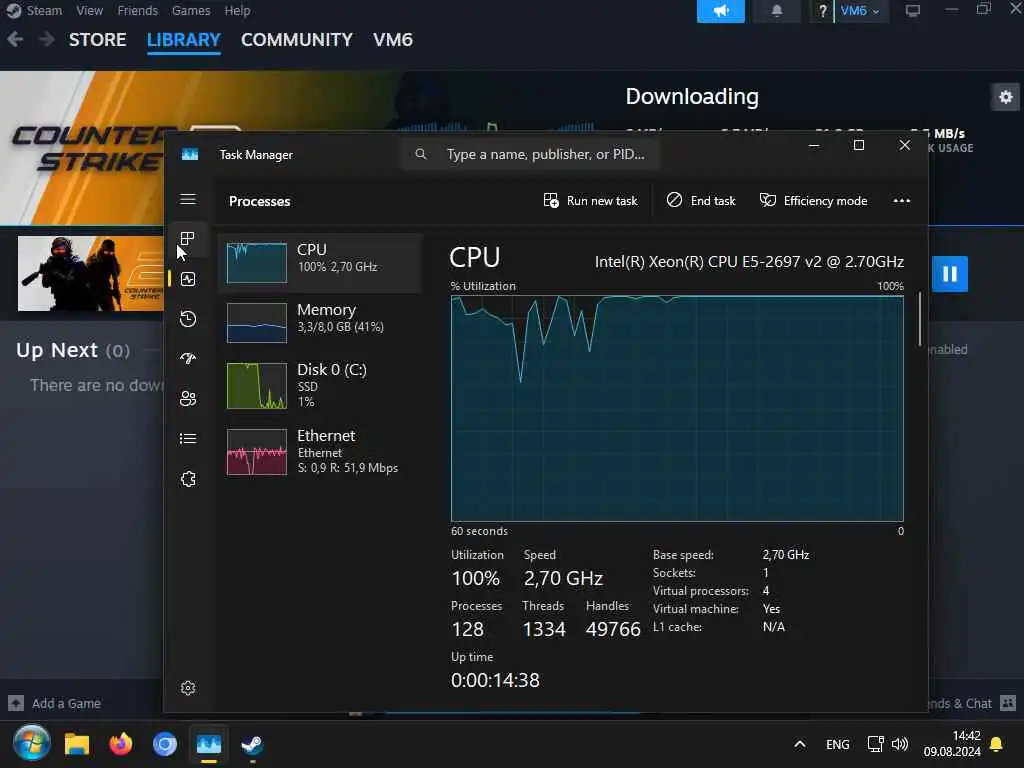Launch Chromium browser from taskbar

165,744
